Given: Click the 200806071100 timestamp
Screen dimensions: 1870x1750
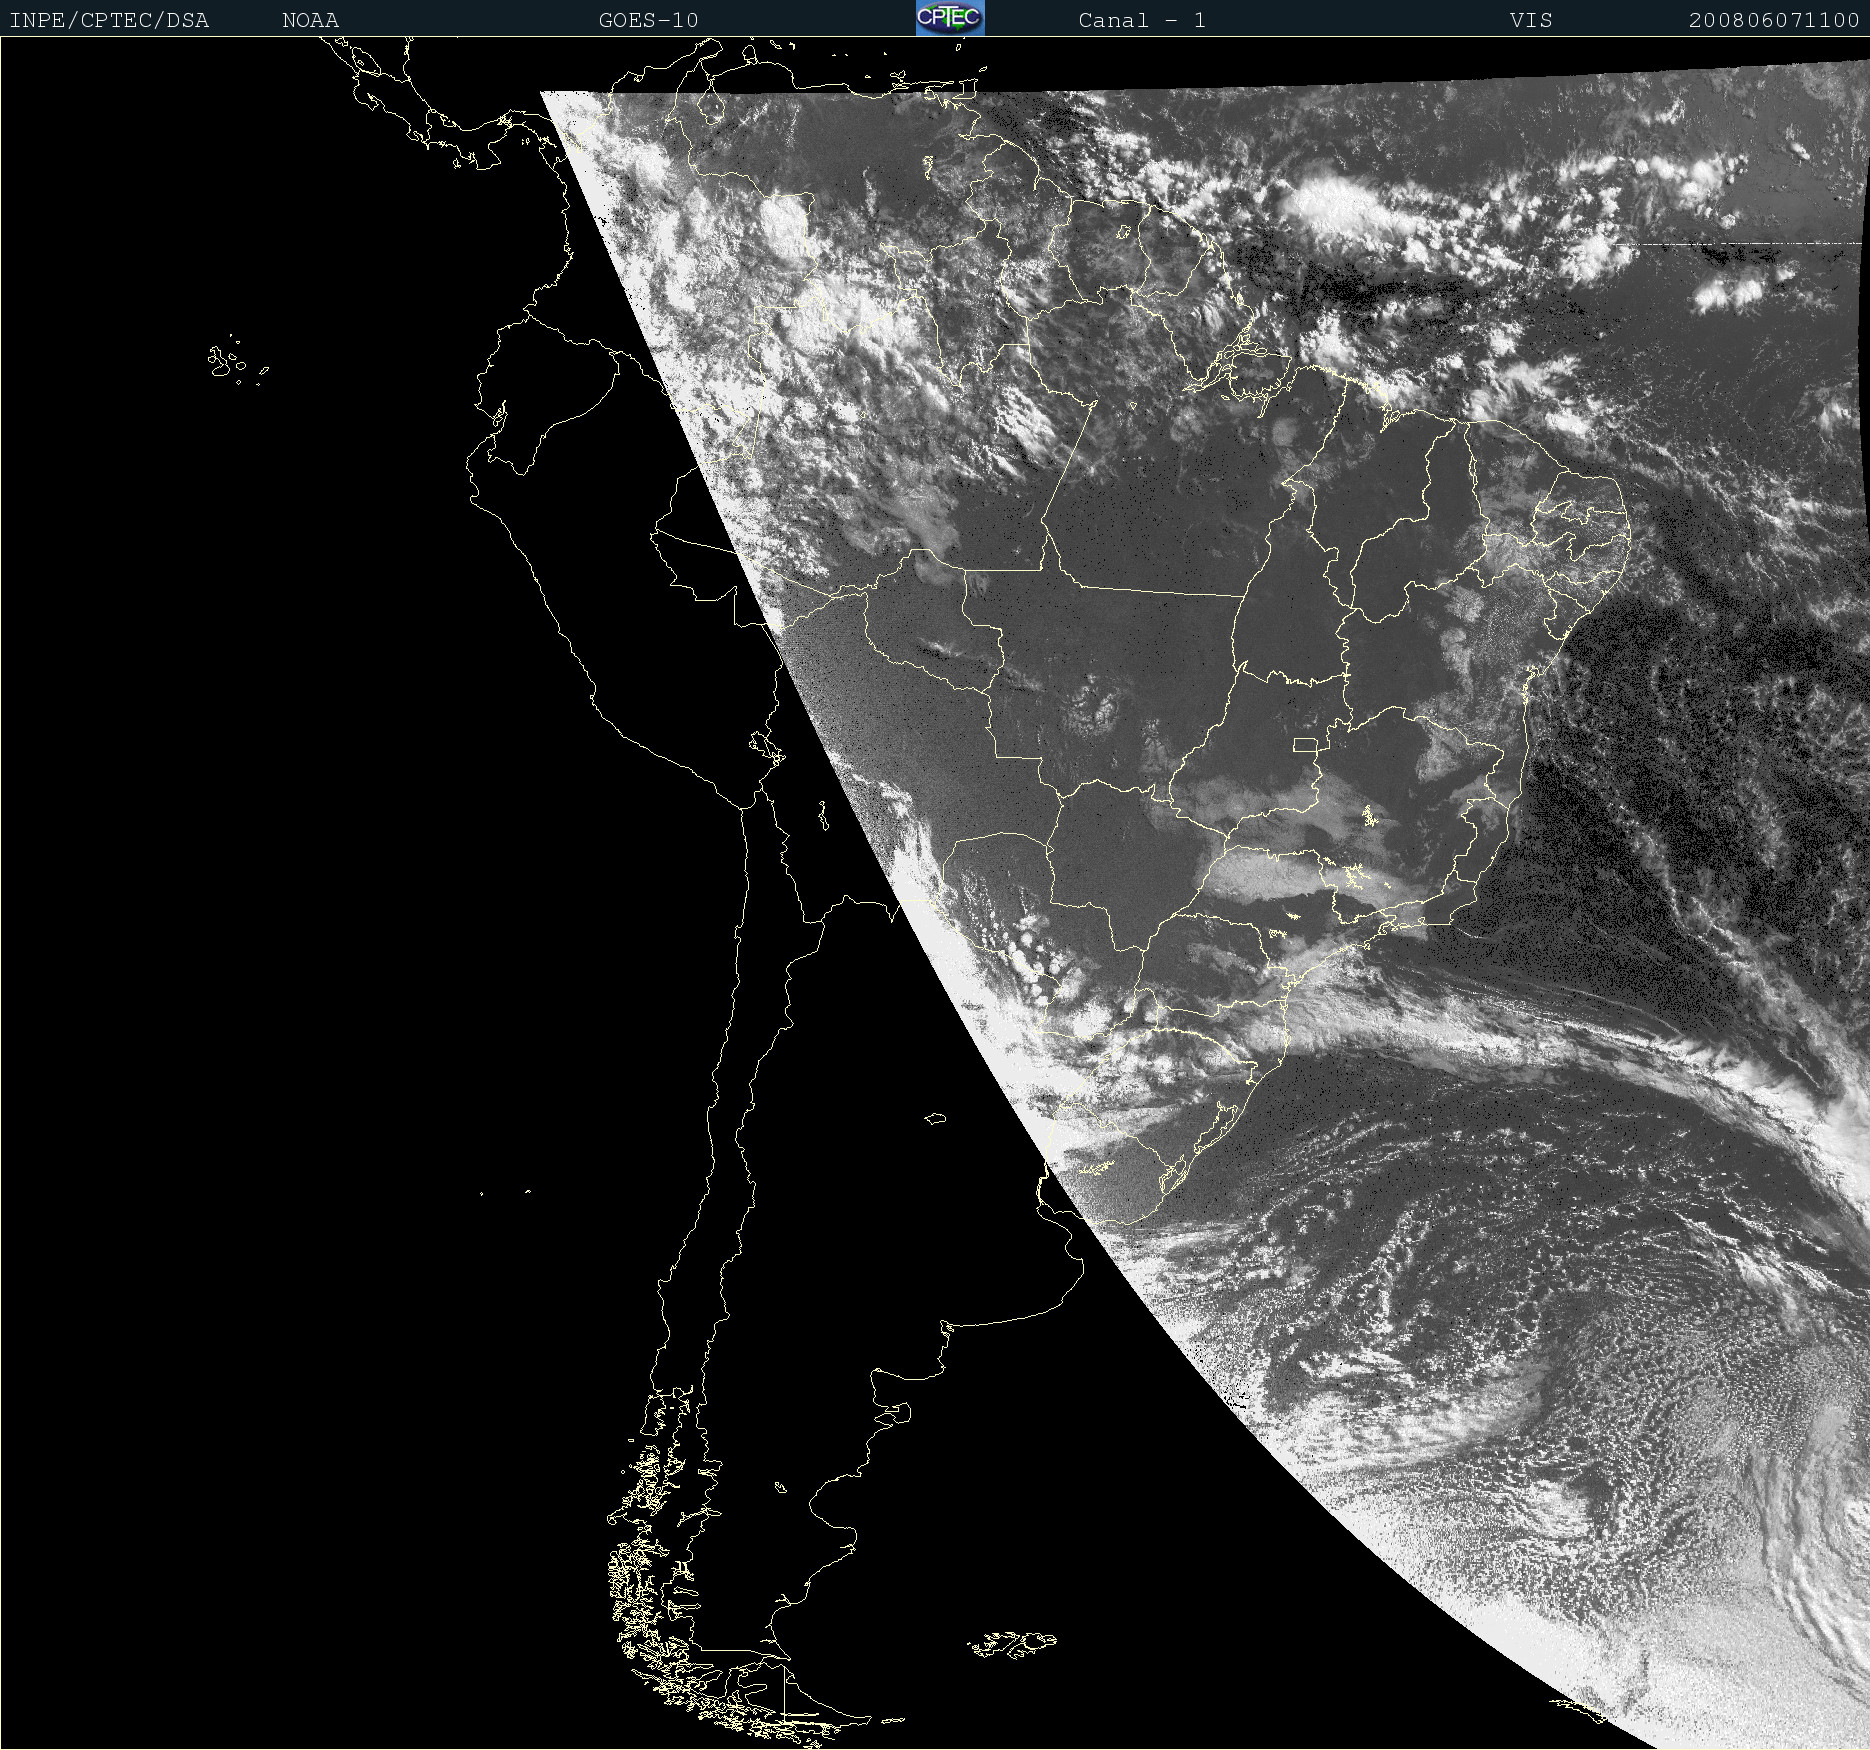Looking at the screenshot, I should tap(1774, 20).
